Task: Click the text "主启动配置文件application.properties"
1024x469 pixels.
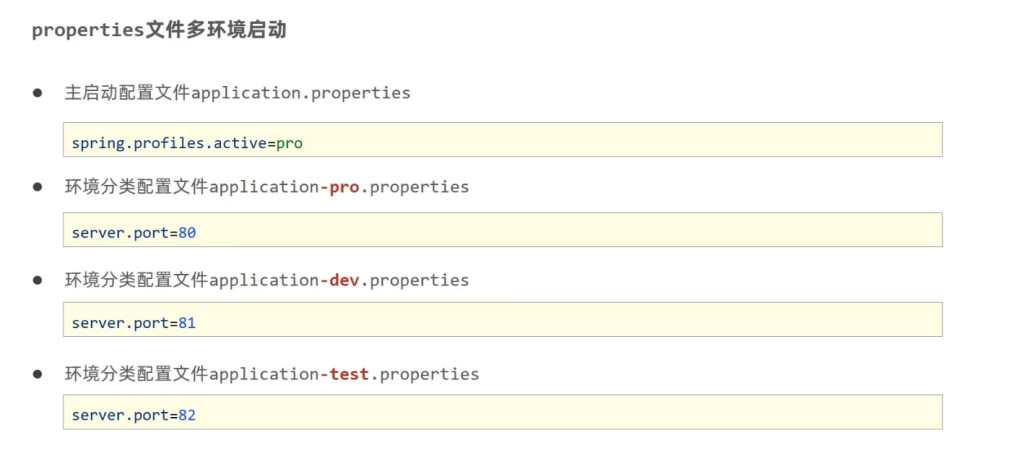Action: tap(238, 93)
